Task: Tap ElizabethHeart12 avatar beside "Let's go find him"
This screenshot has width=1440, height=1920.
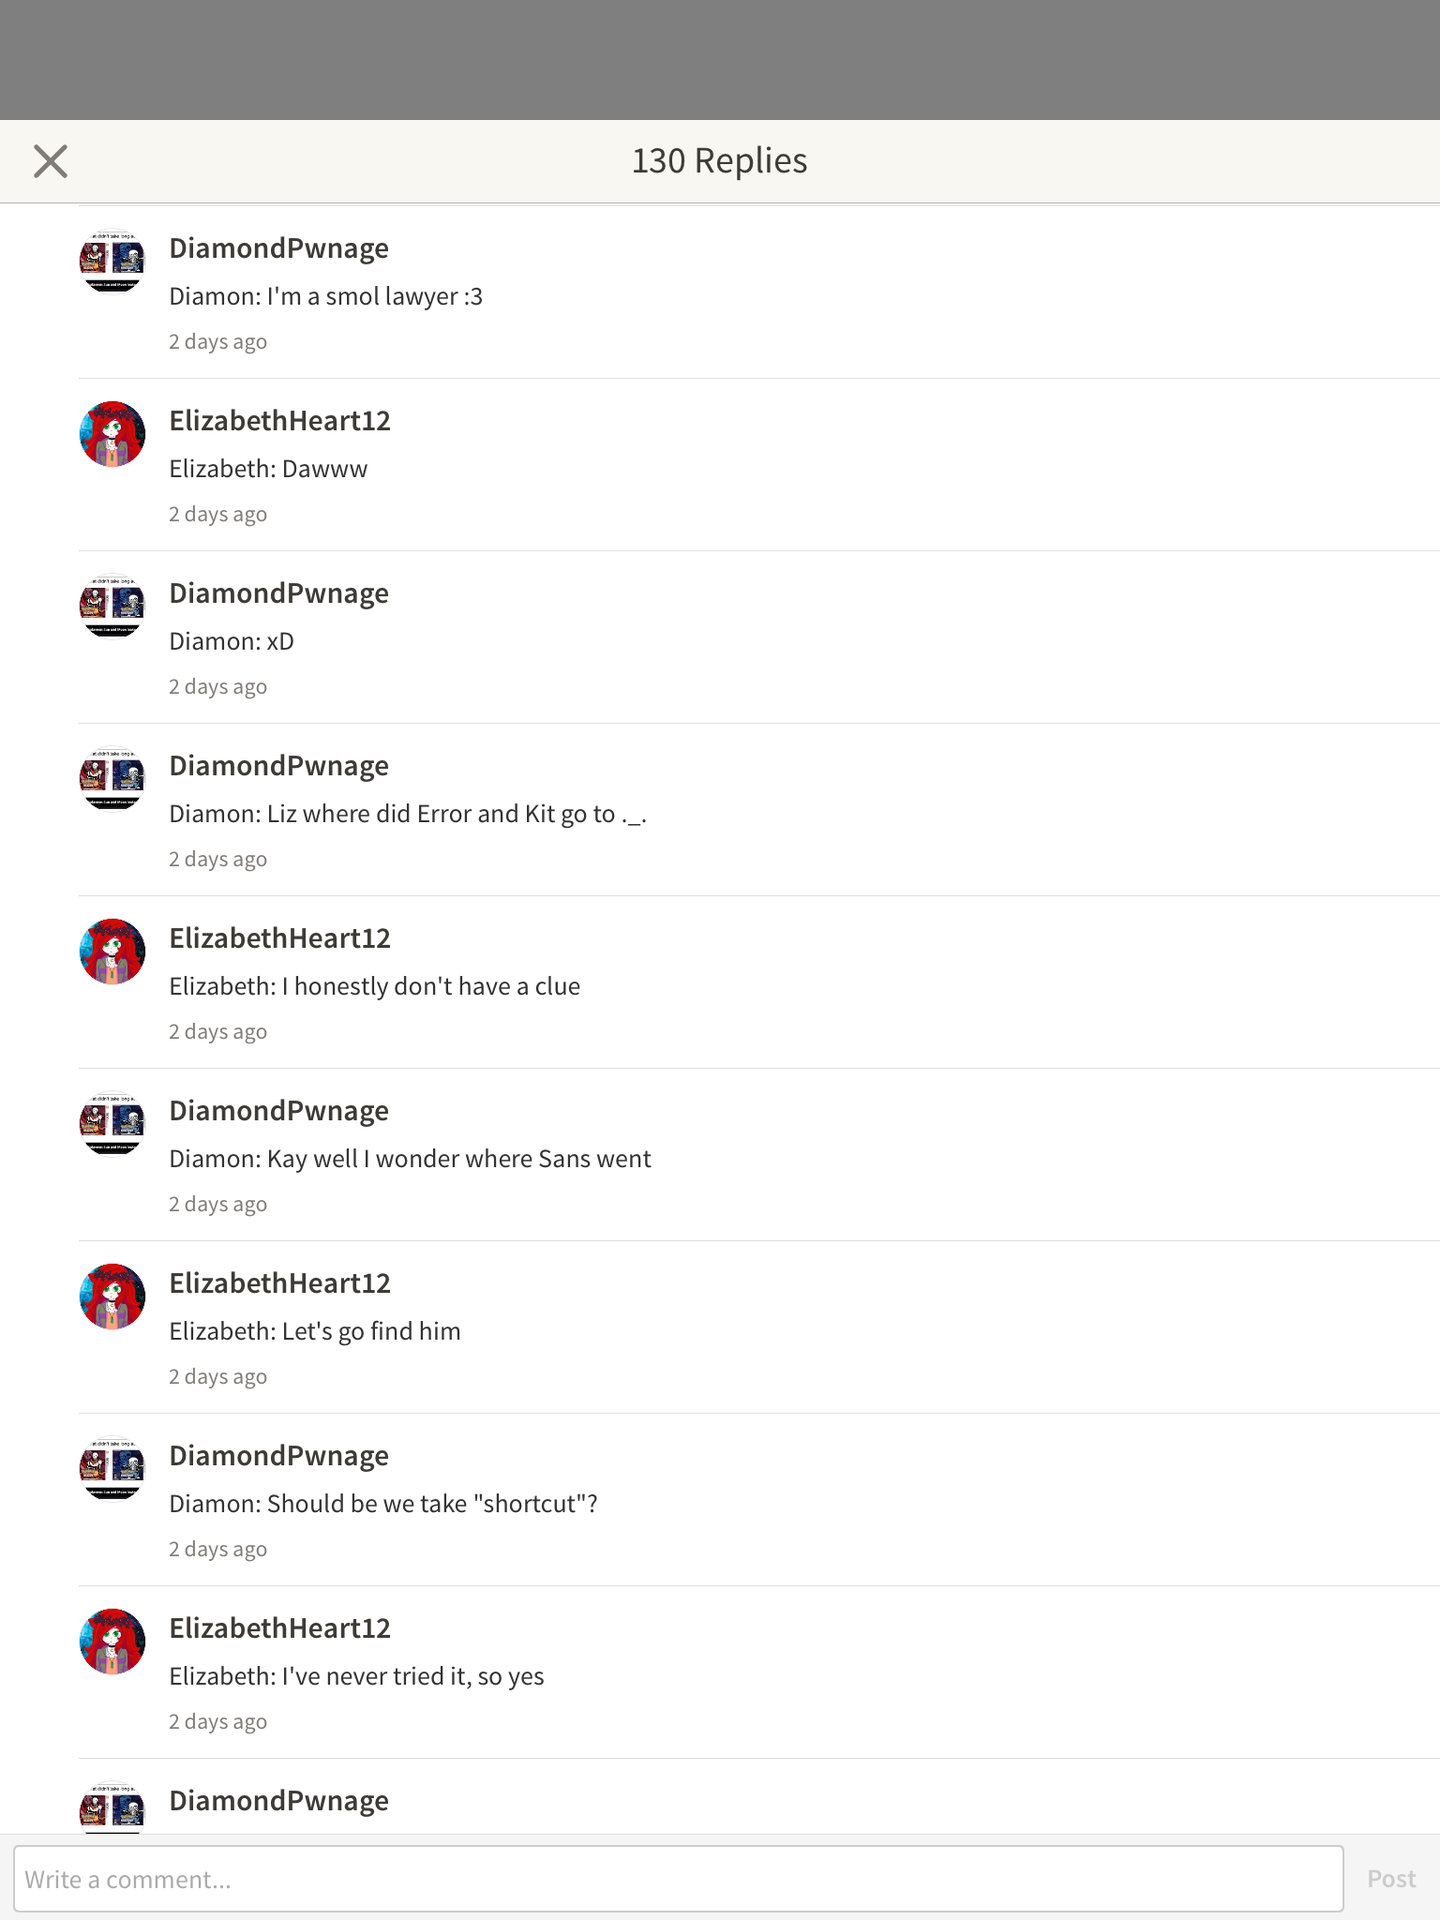Action: point(112,1297)
